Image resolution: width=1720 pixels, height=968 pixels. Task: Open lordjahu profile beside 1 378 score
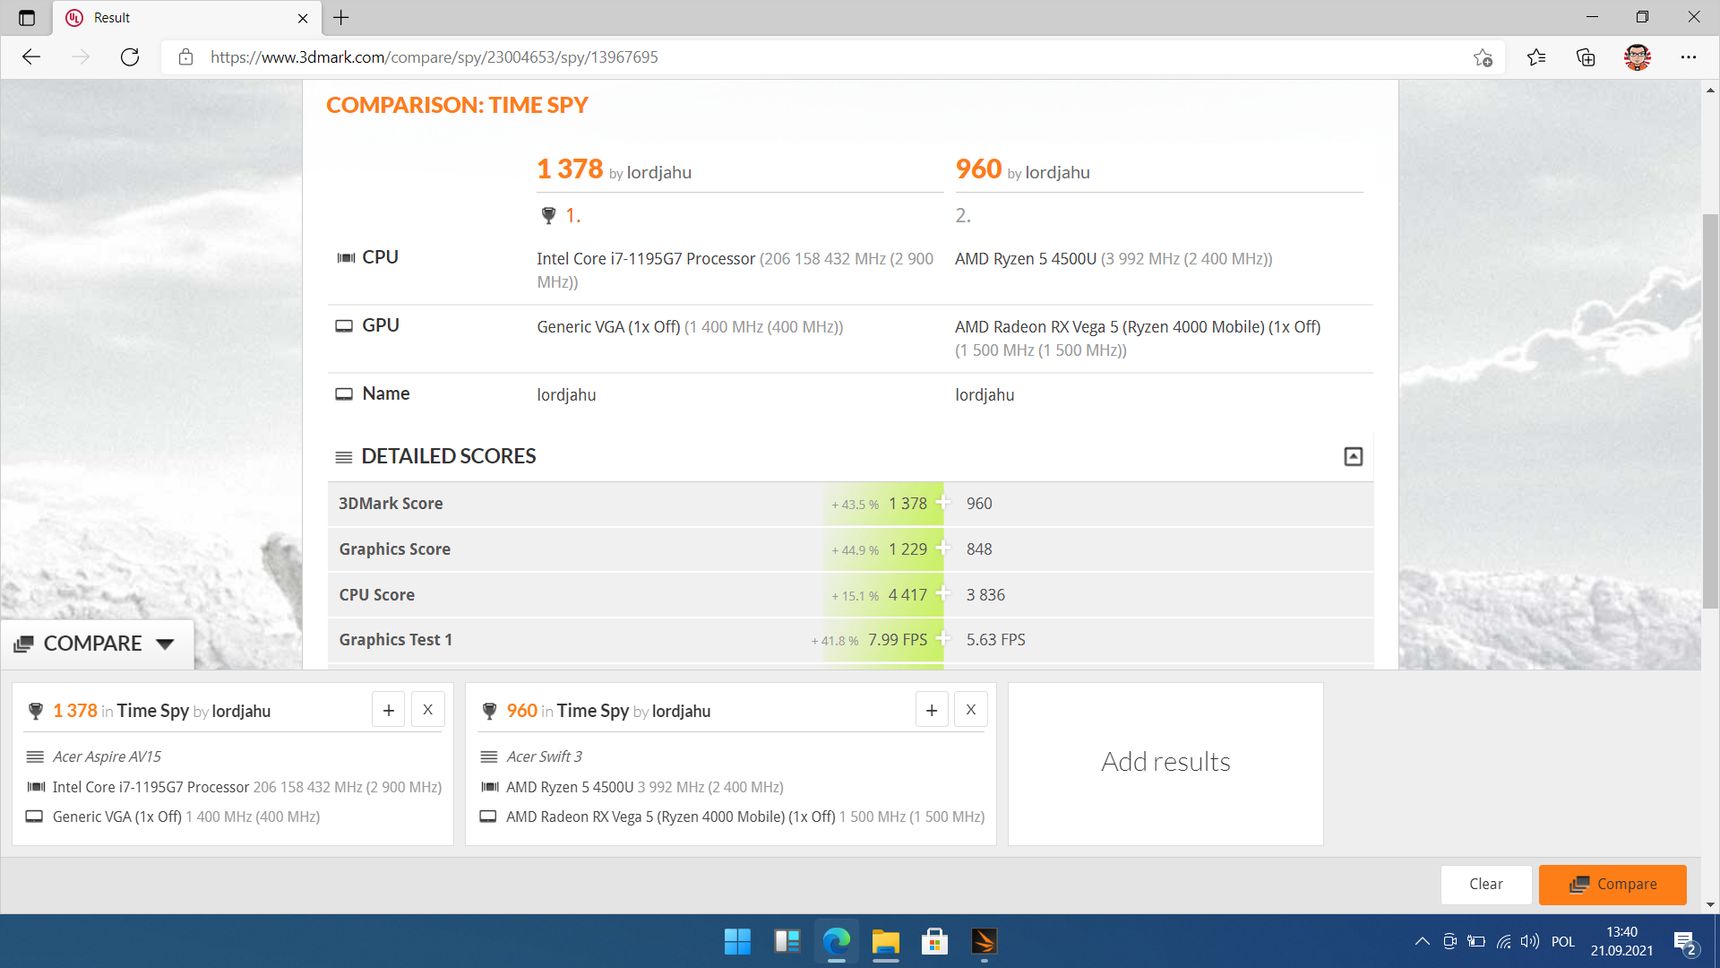(659, 172)
